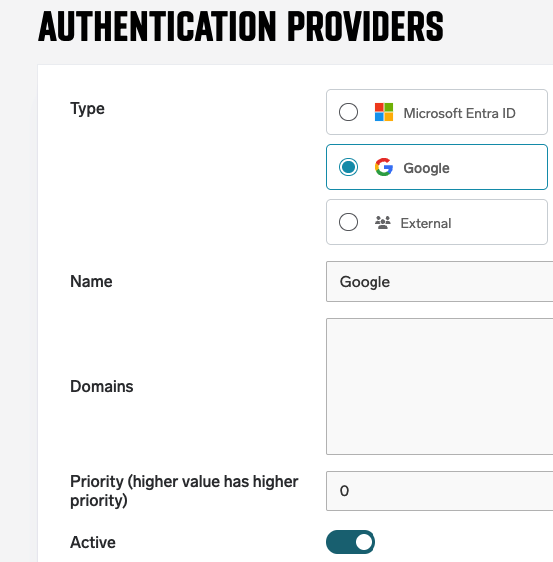
Task: Click the Google G logo icon
Action: coord(384,167)
